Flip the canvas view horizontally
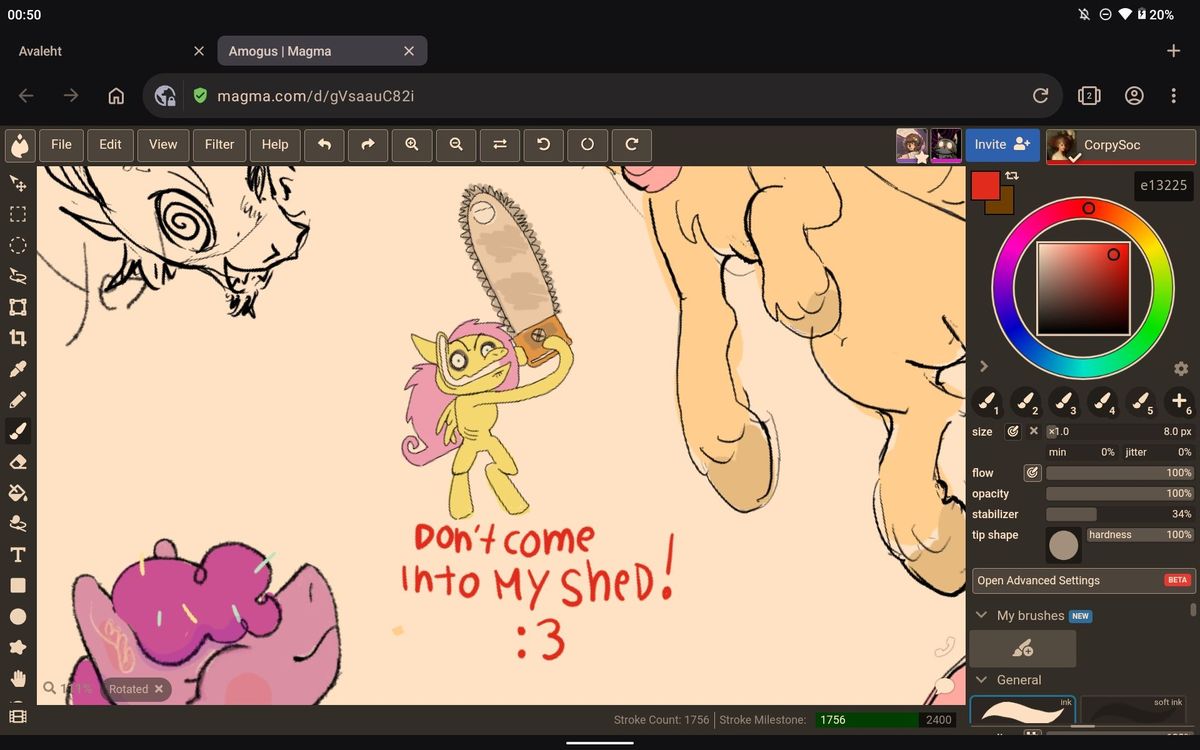Image resolution: width=1200 pixels, height=750 pixels. 500,145
